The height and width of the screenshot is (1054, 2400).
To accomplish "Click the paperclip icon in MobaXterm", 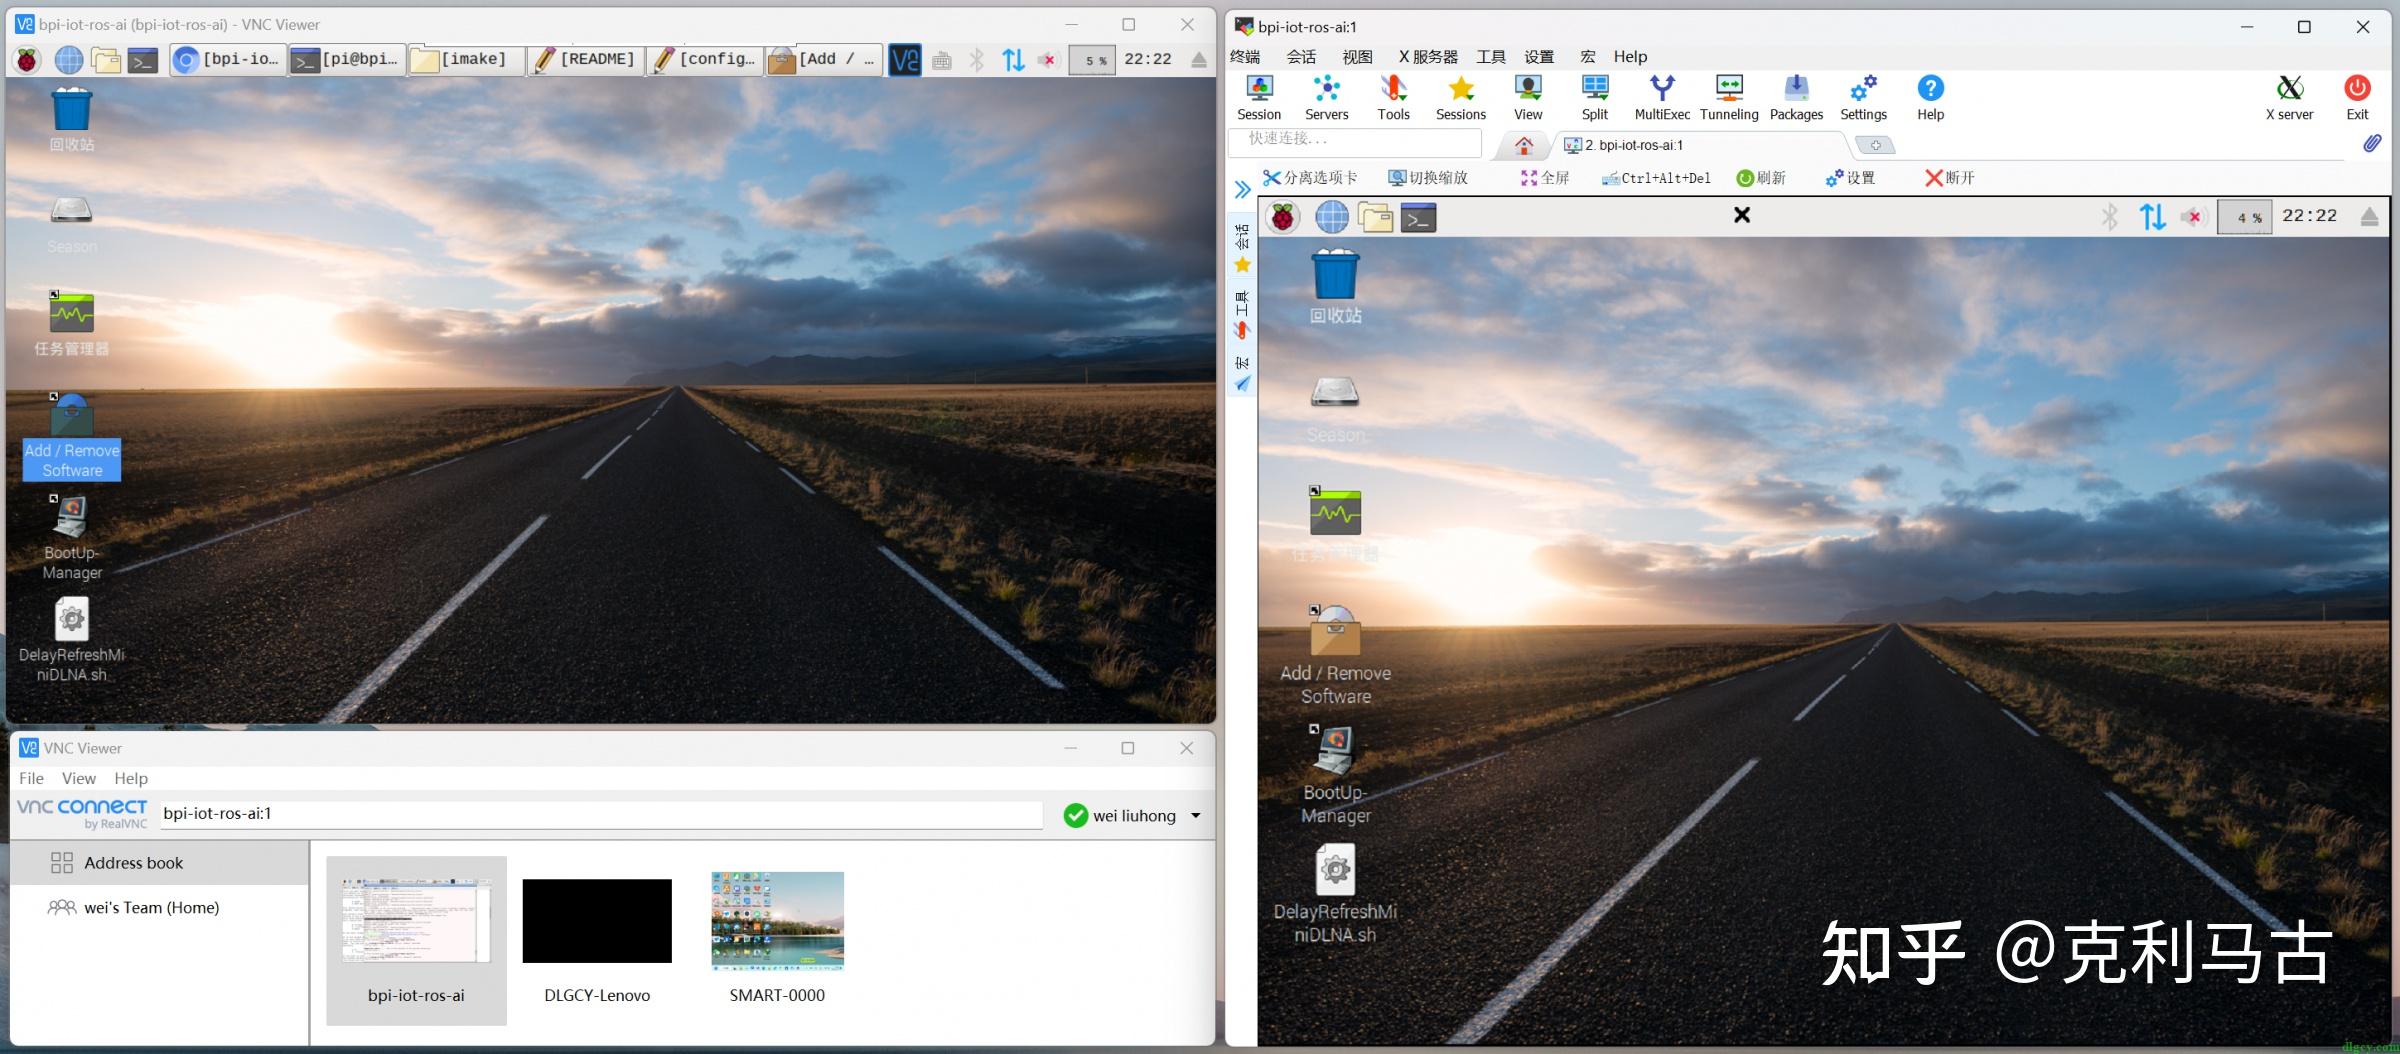I will tap(2372, 144).
